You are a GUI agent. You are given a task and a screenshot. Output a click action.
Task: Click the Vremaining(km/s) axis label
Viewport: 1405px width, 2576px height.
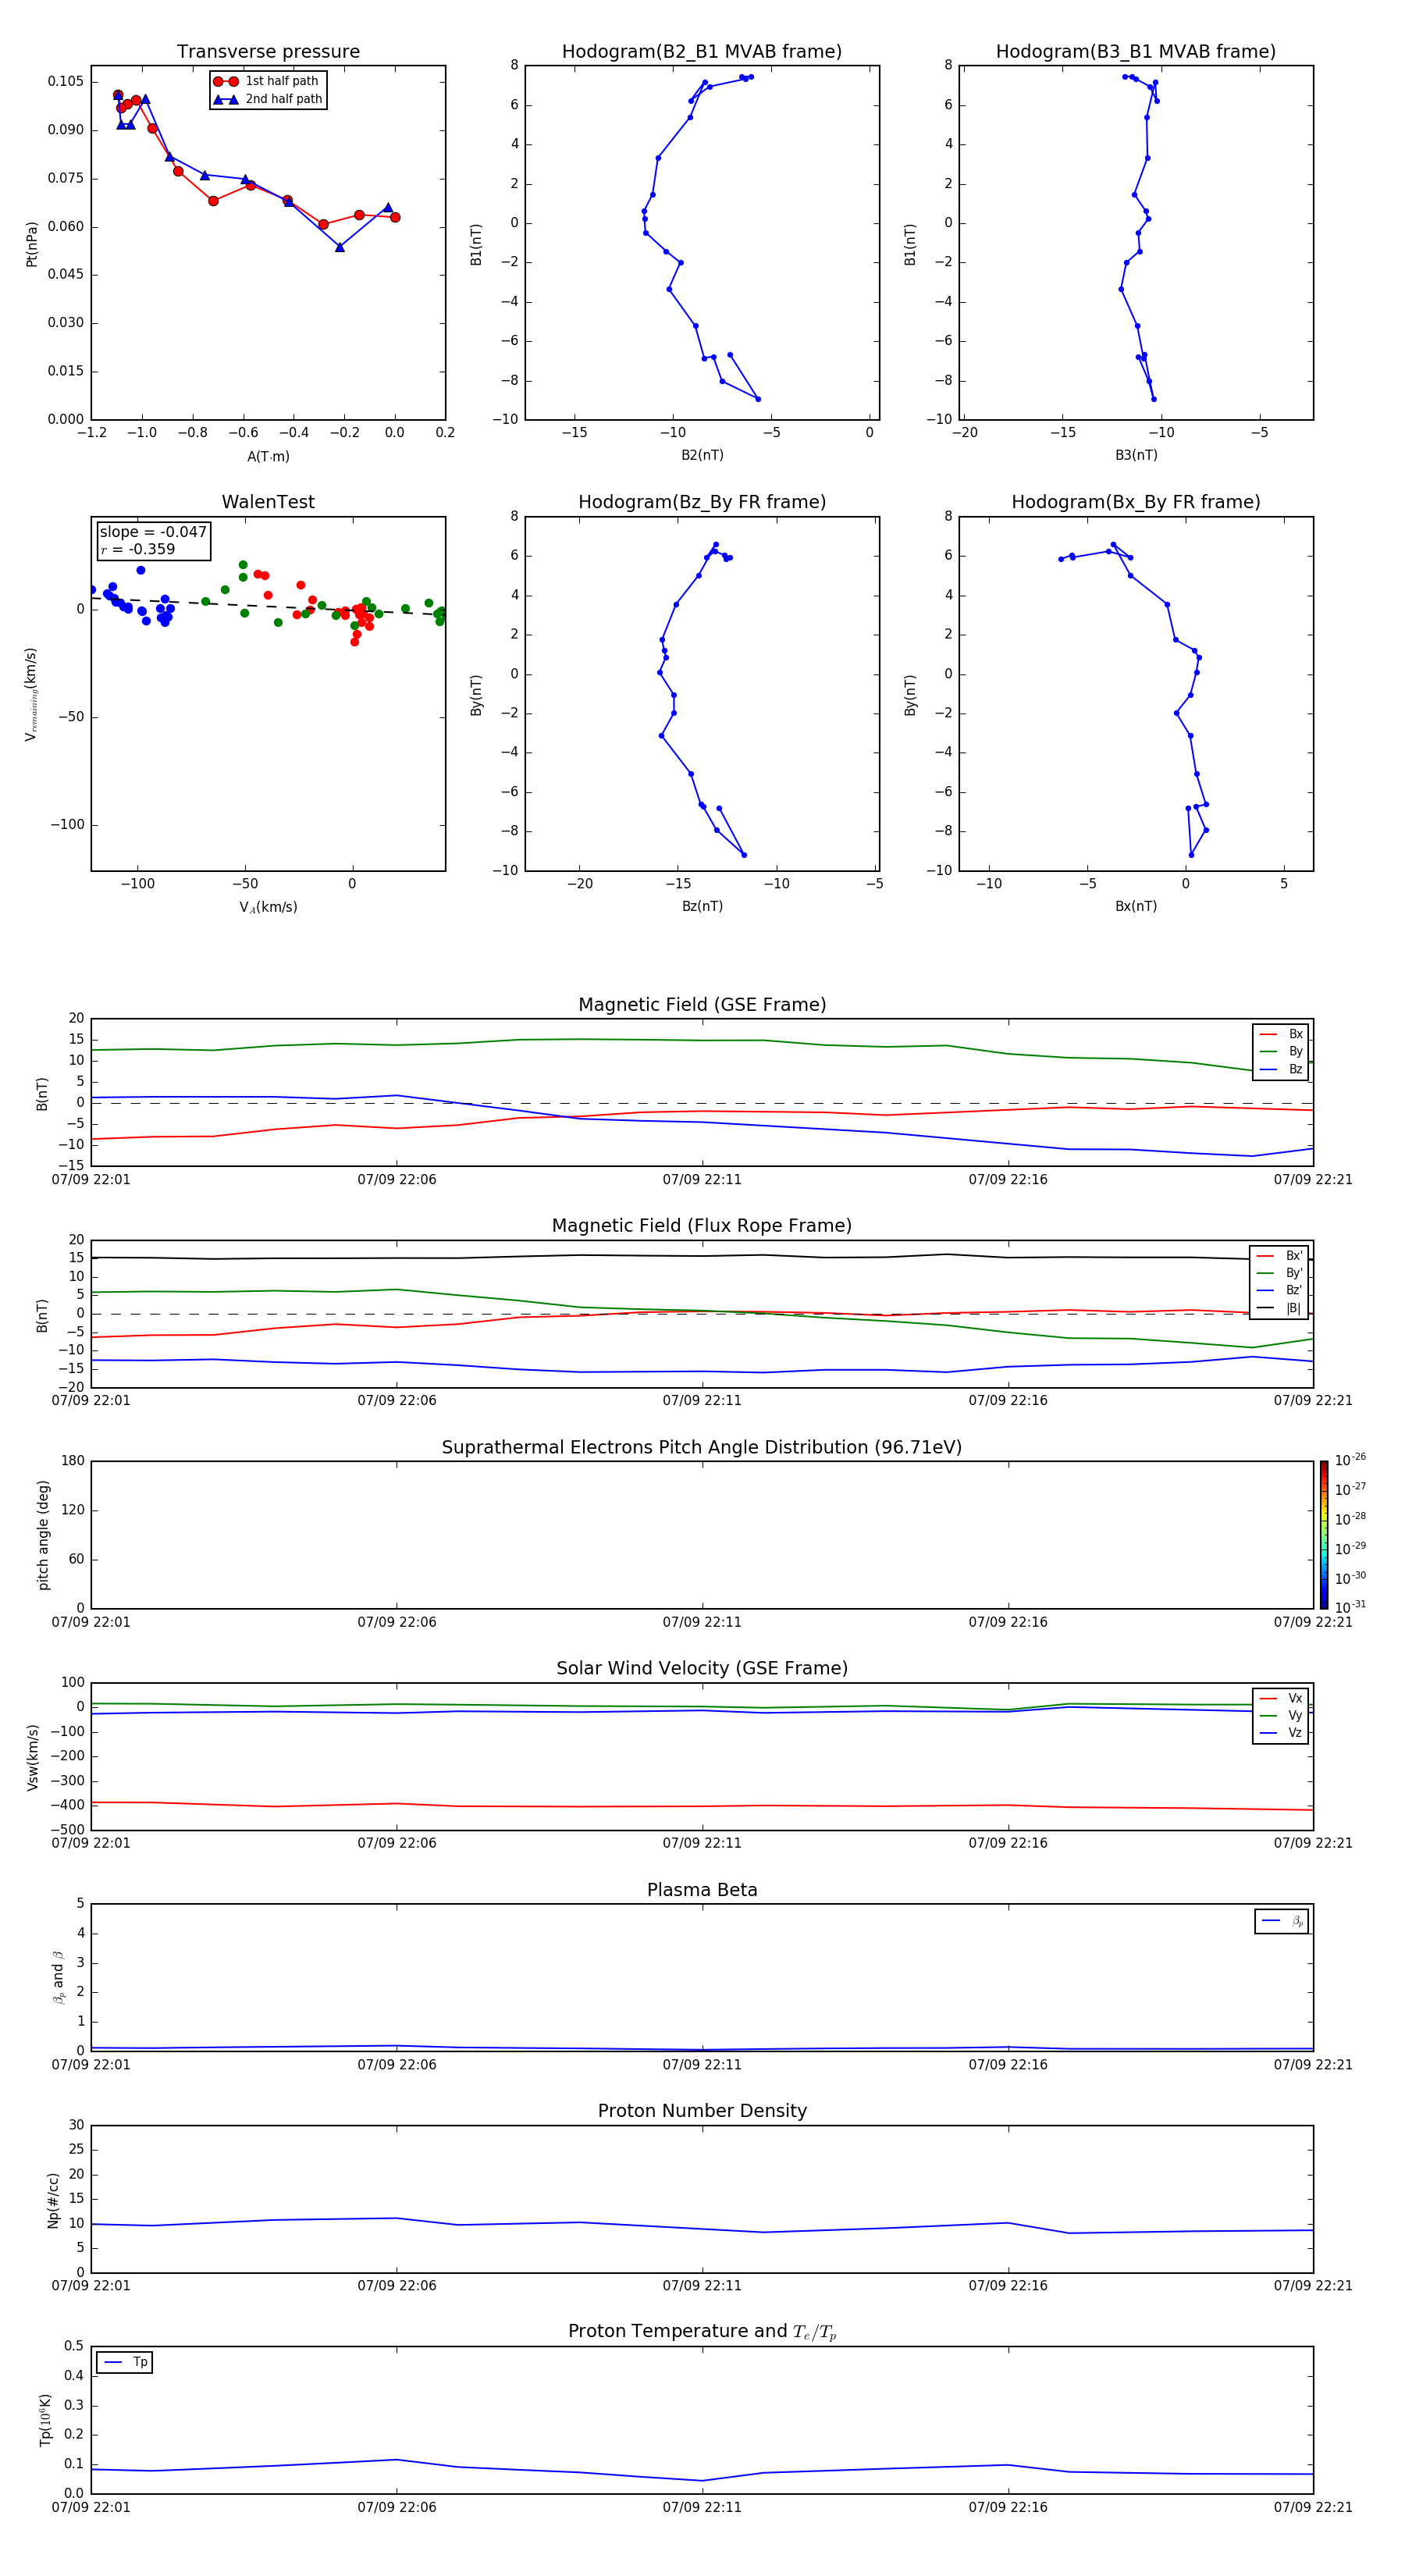click(31, 694)
